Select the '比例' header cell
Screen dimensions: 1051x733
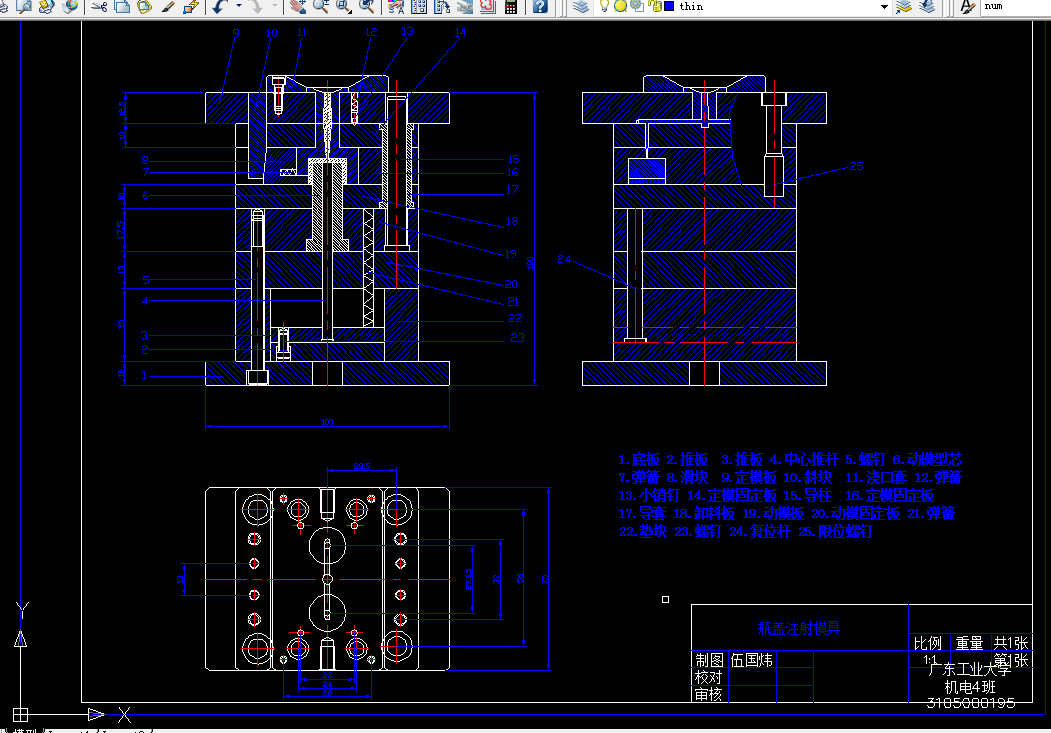pos(928,643)
